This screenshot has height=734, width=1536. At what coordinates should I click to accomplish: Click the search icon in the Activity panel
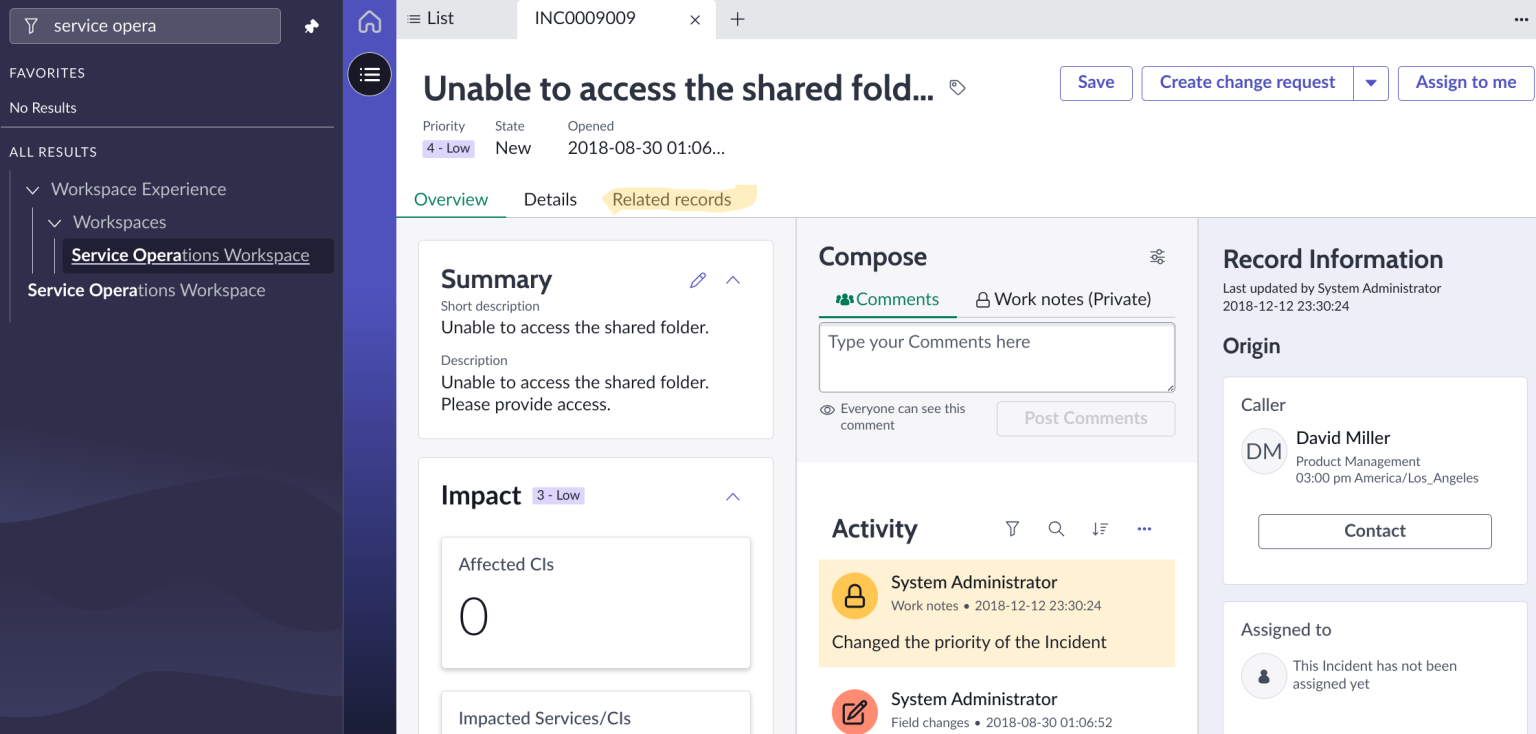point(1056,528)
